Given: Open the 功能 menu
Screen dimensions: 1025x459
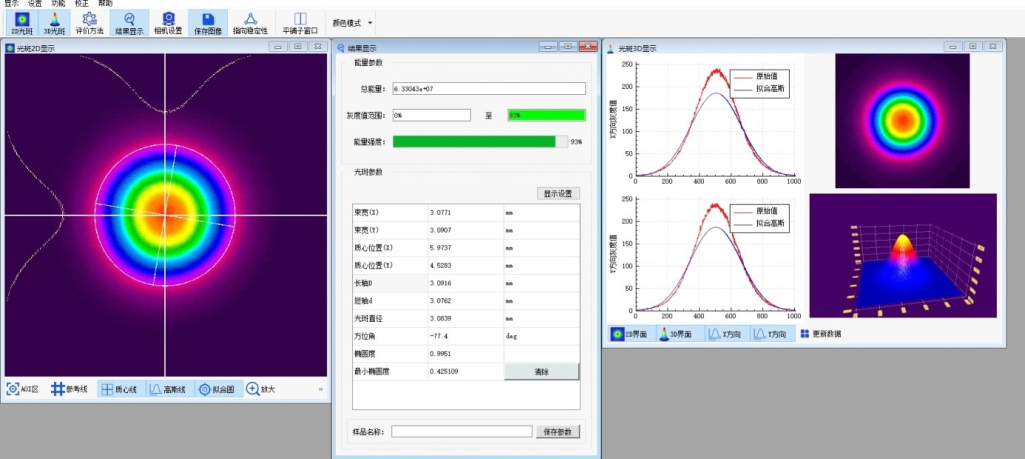Looking at the screenshot, I should pos(58,4).
